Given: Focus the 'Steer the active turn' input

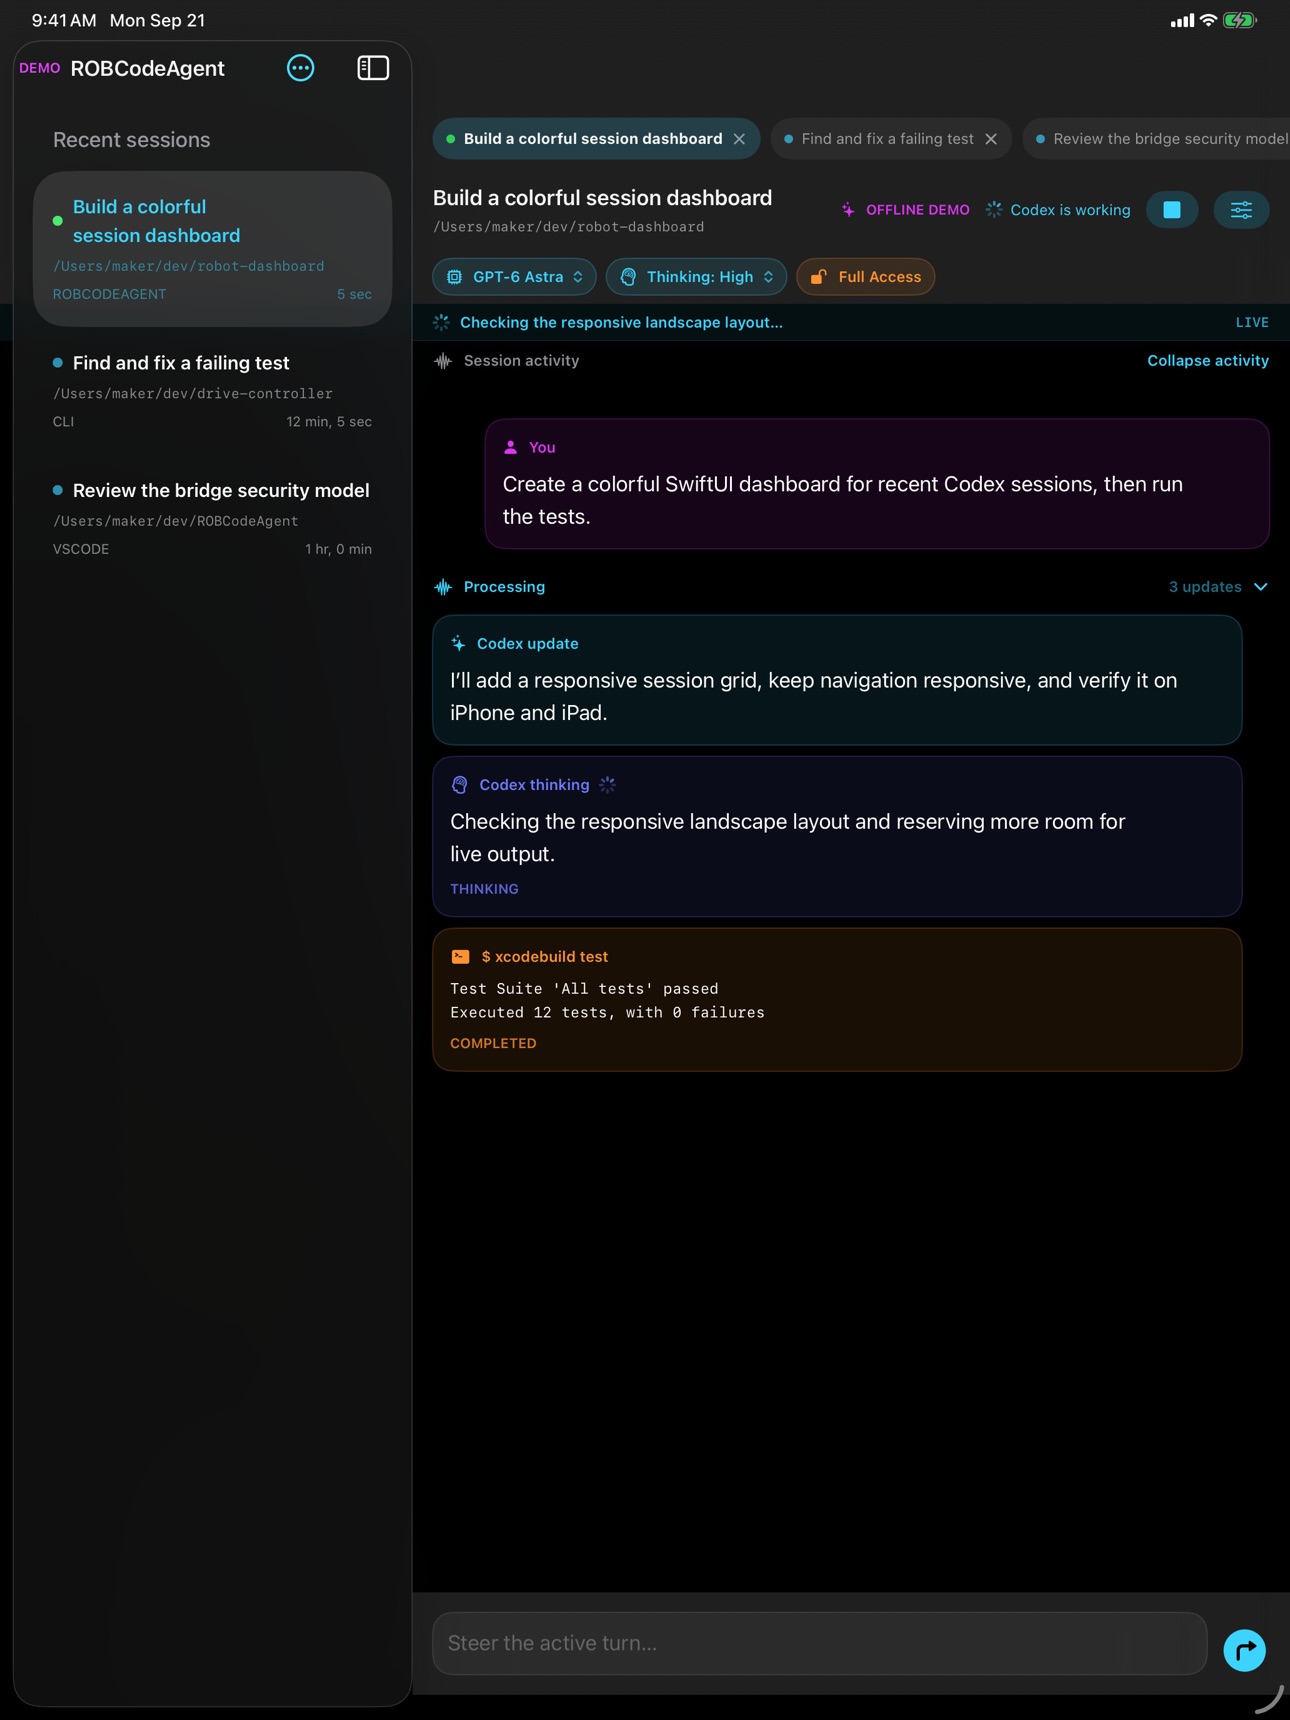Looking at the screenshot, I should [x=819, y=1643].
